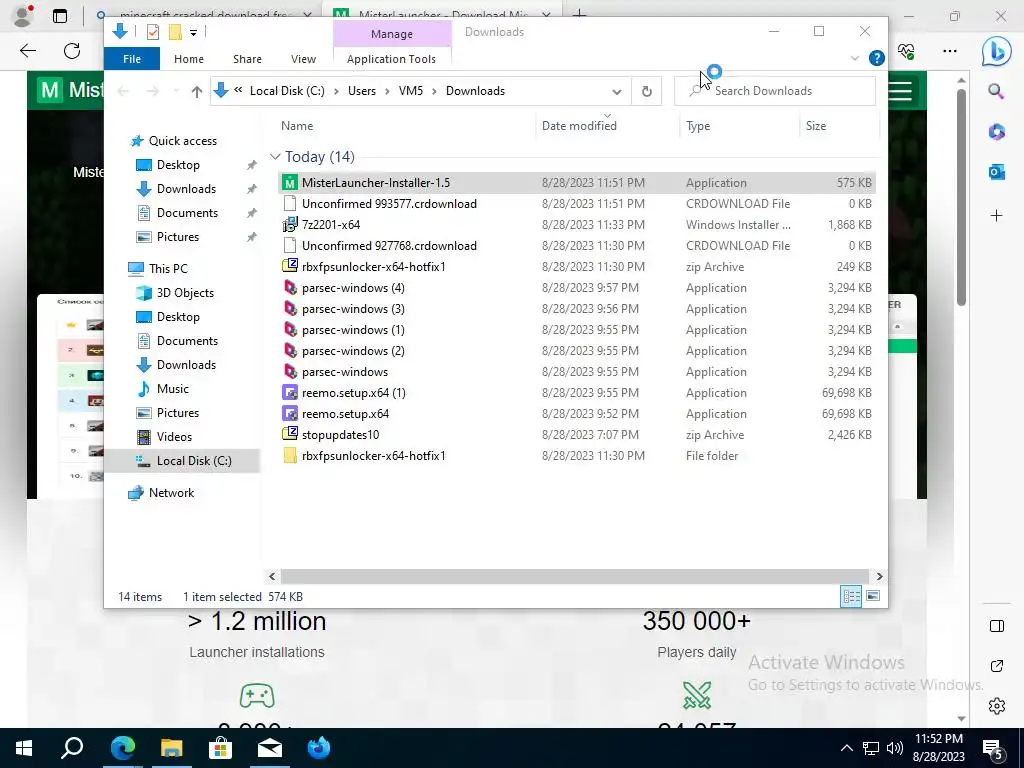
Task: Open Explorer help question mark icon
Action: (x=876, y=58)
